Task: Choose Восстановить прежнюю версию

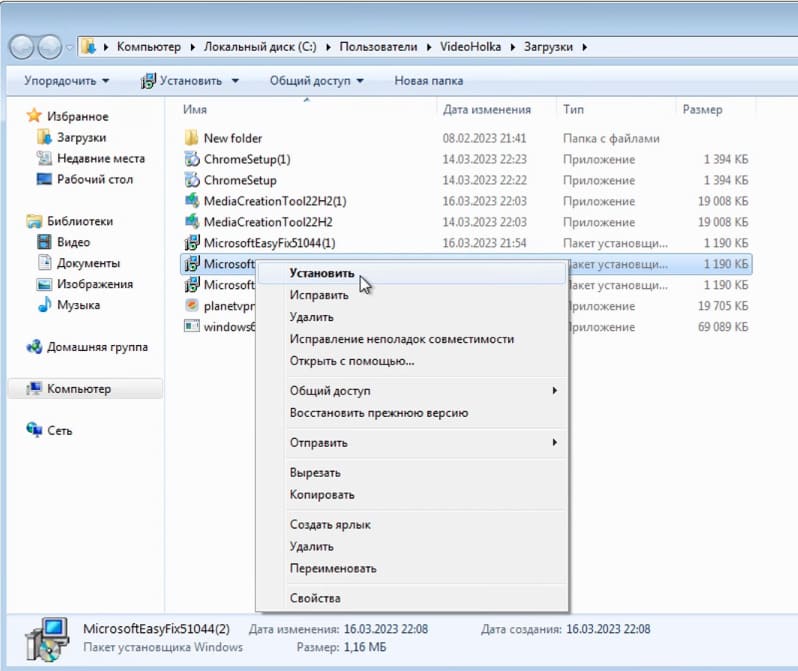Action: [413, 412]
